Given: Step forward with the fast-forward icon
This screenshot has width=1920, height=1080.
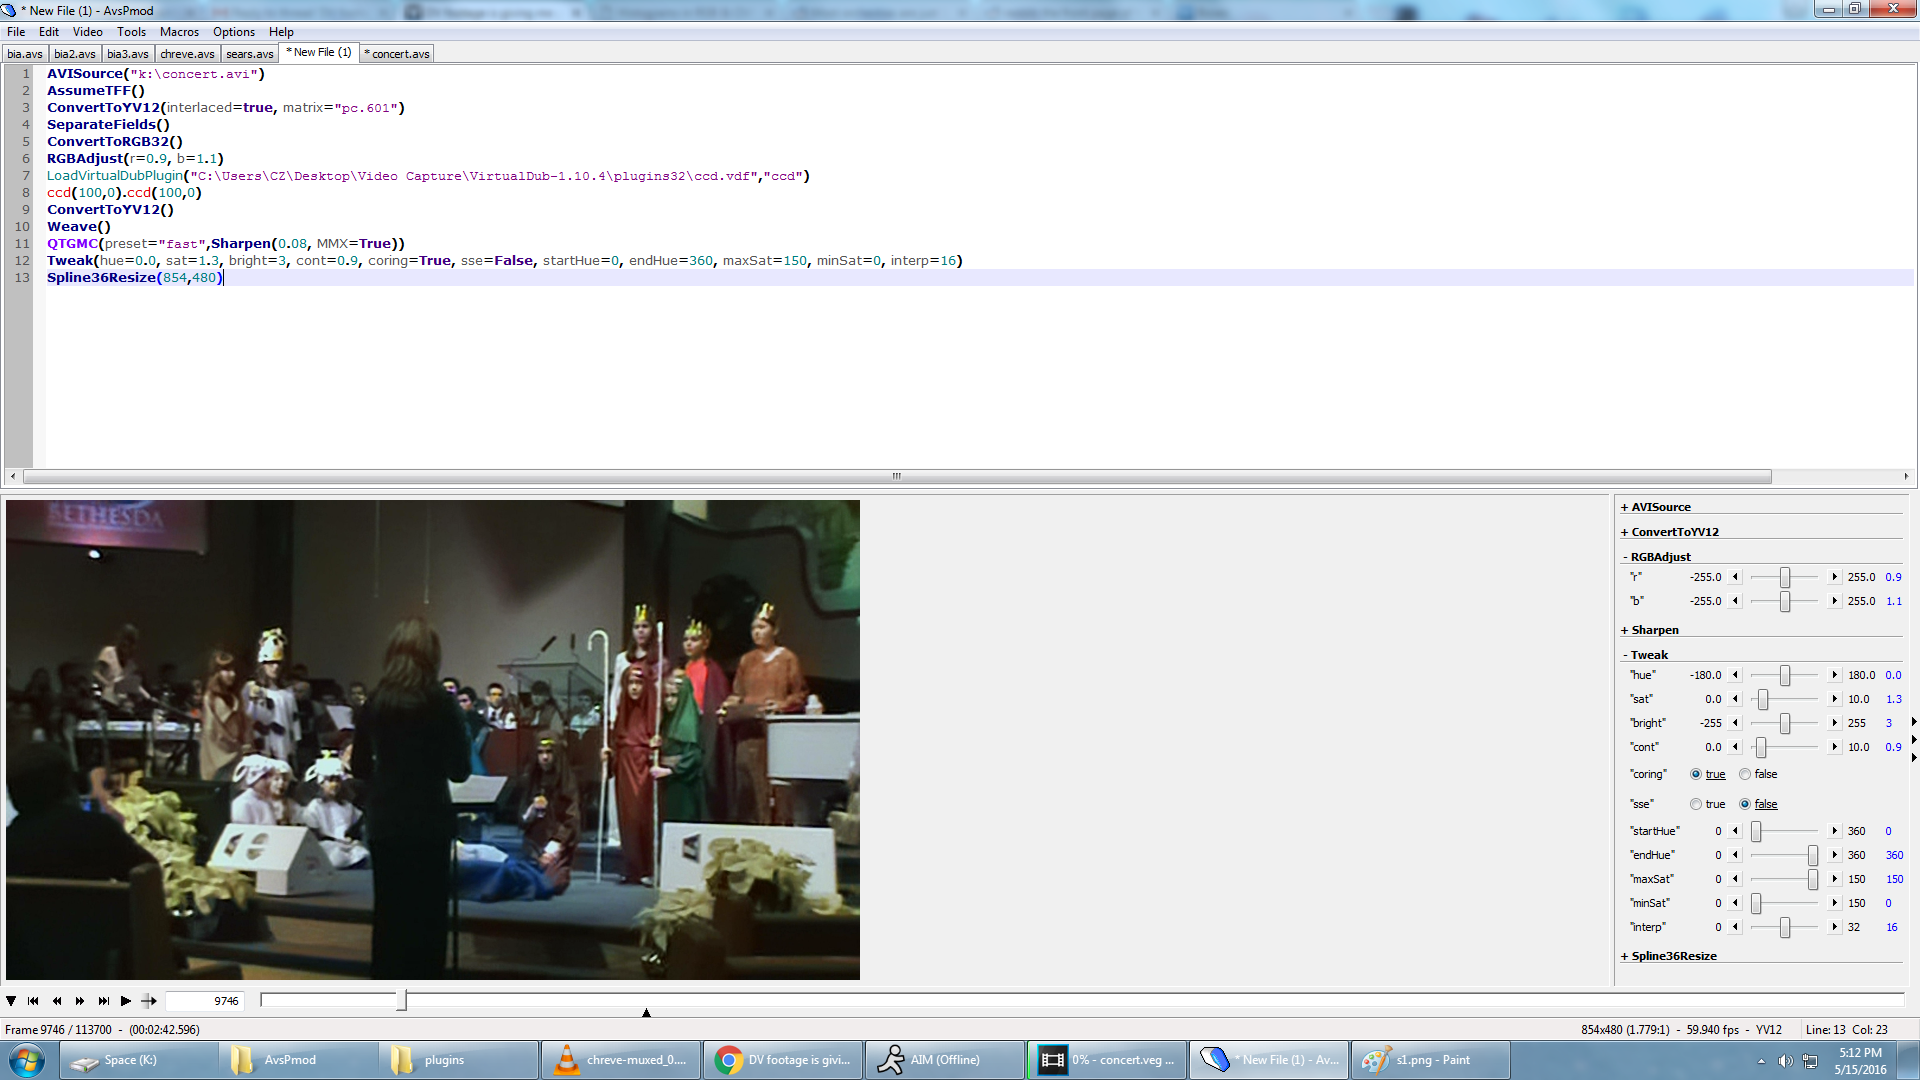Looking at the screenshot, I should (x=80, y=1001).
